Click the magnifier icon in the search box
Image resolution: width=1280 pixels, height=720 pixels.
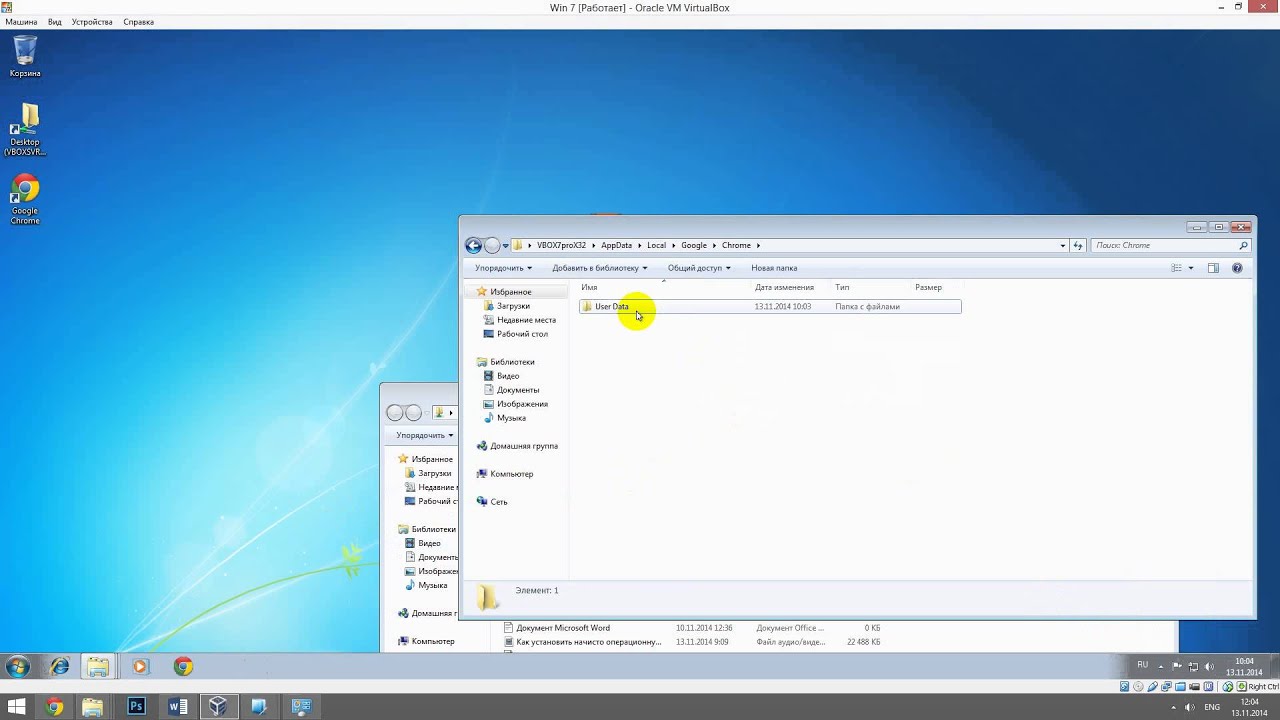(1243, 245)
